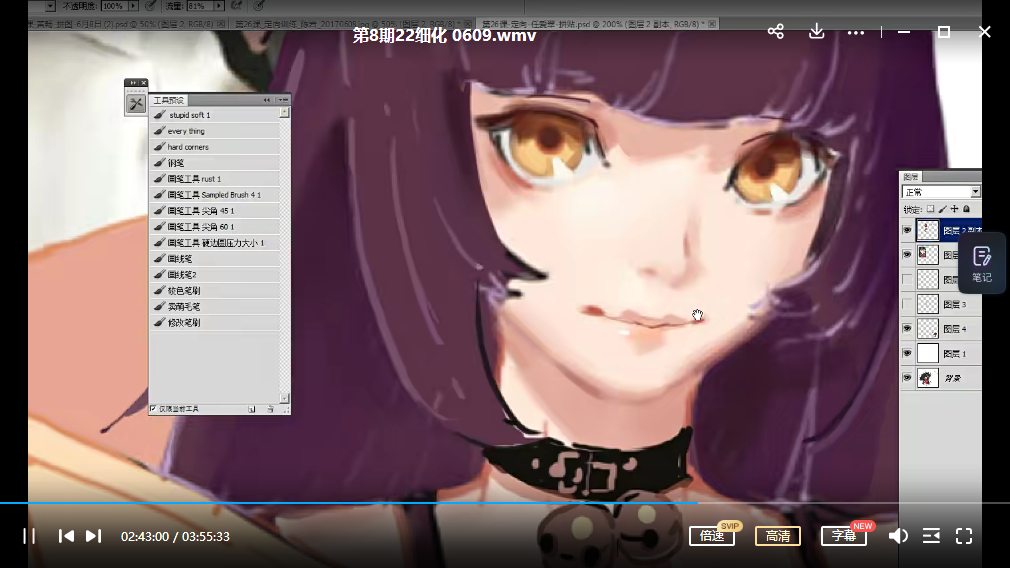Viewport: 1010px width, 568px height.
Task: Select the 钢笔 tool preset
Action: pos(215,163)
